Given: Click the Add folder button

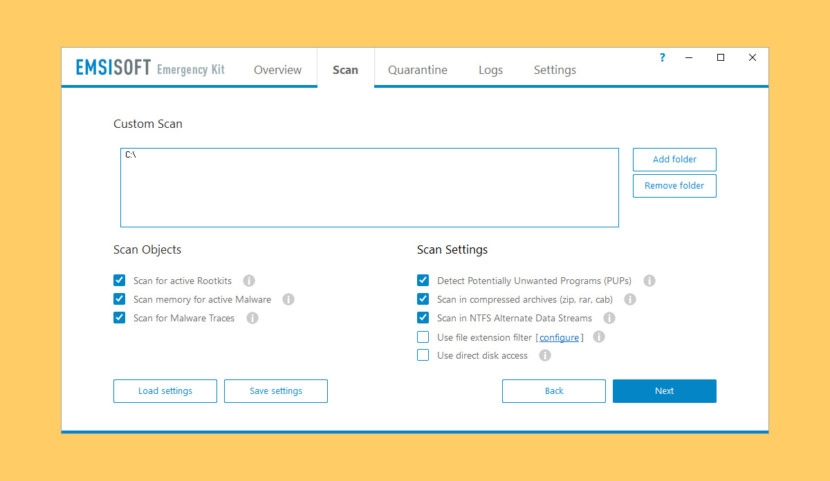Looking at the screenshot, I should click(674, 160).
